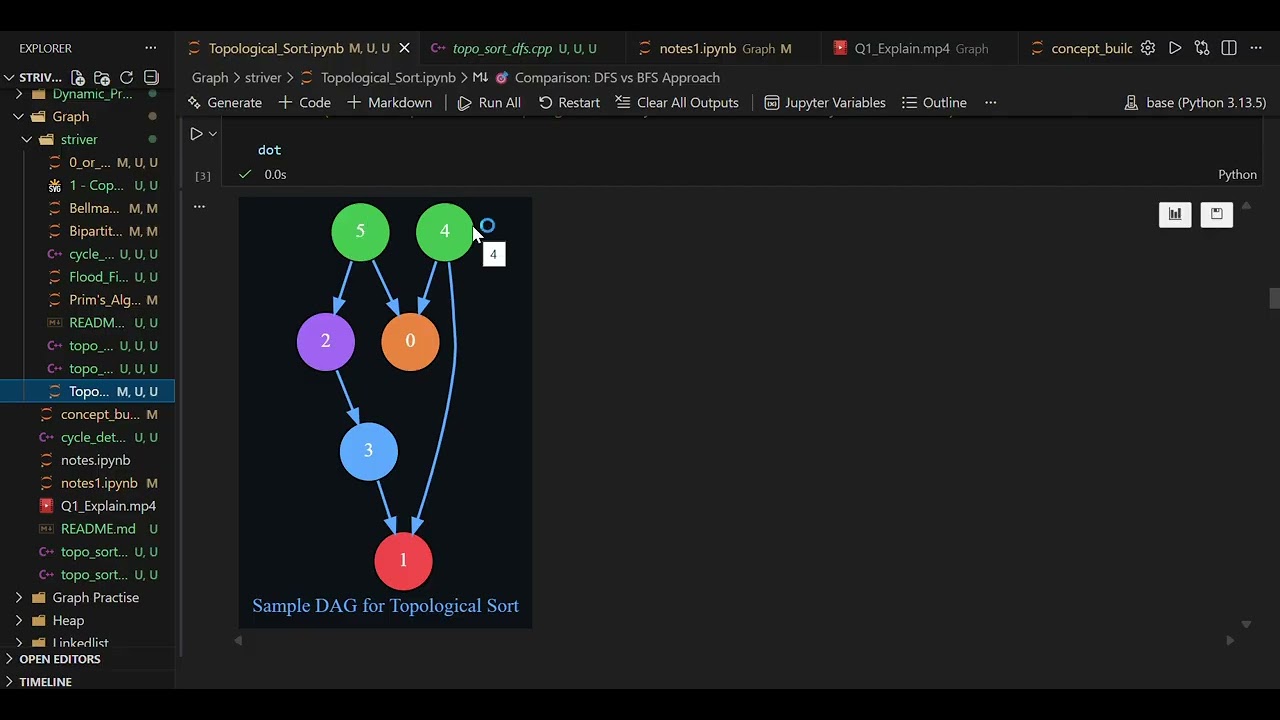Change cell language mode Python
1280x720 pixels.
tap(1237, 174)
